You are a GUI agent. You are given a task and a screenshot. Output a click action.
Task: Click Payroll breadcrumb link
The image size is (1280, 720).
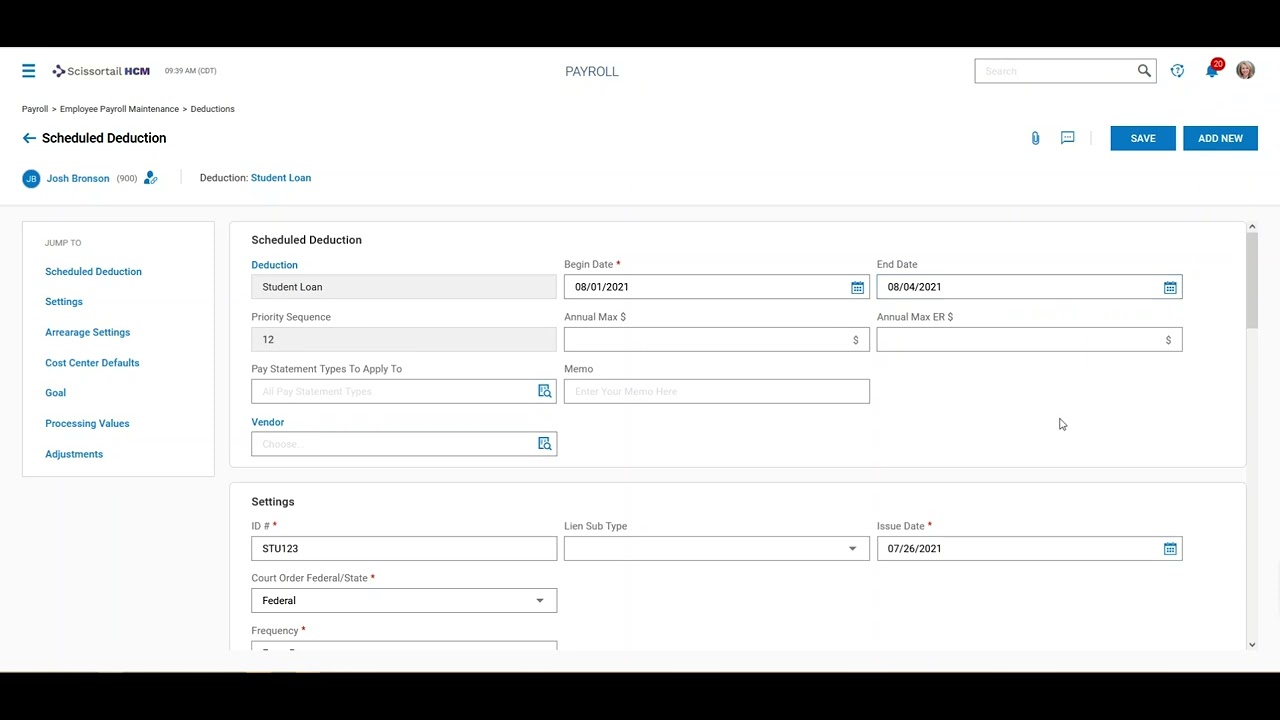[x=35, y=109]
